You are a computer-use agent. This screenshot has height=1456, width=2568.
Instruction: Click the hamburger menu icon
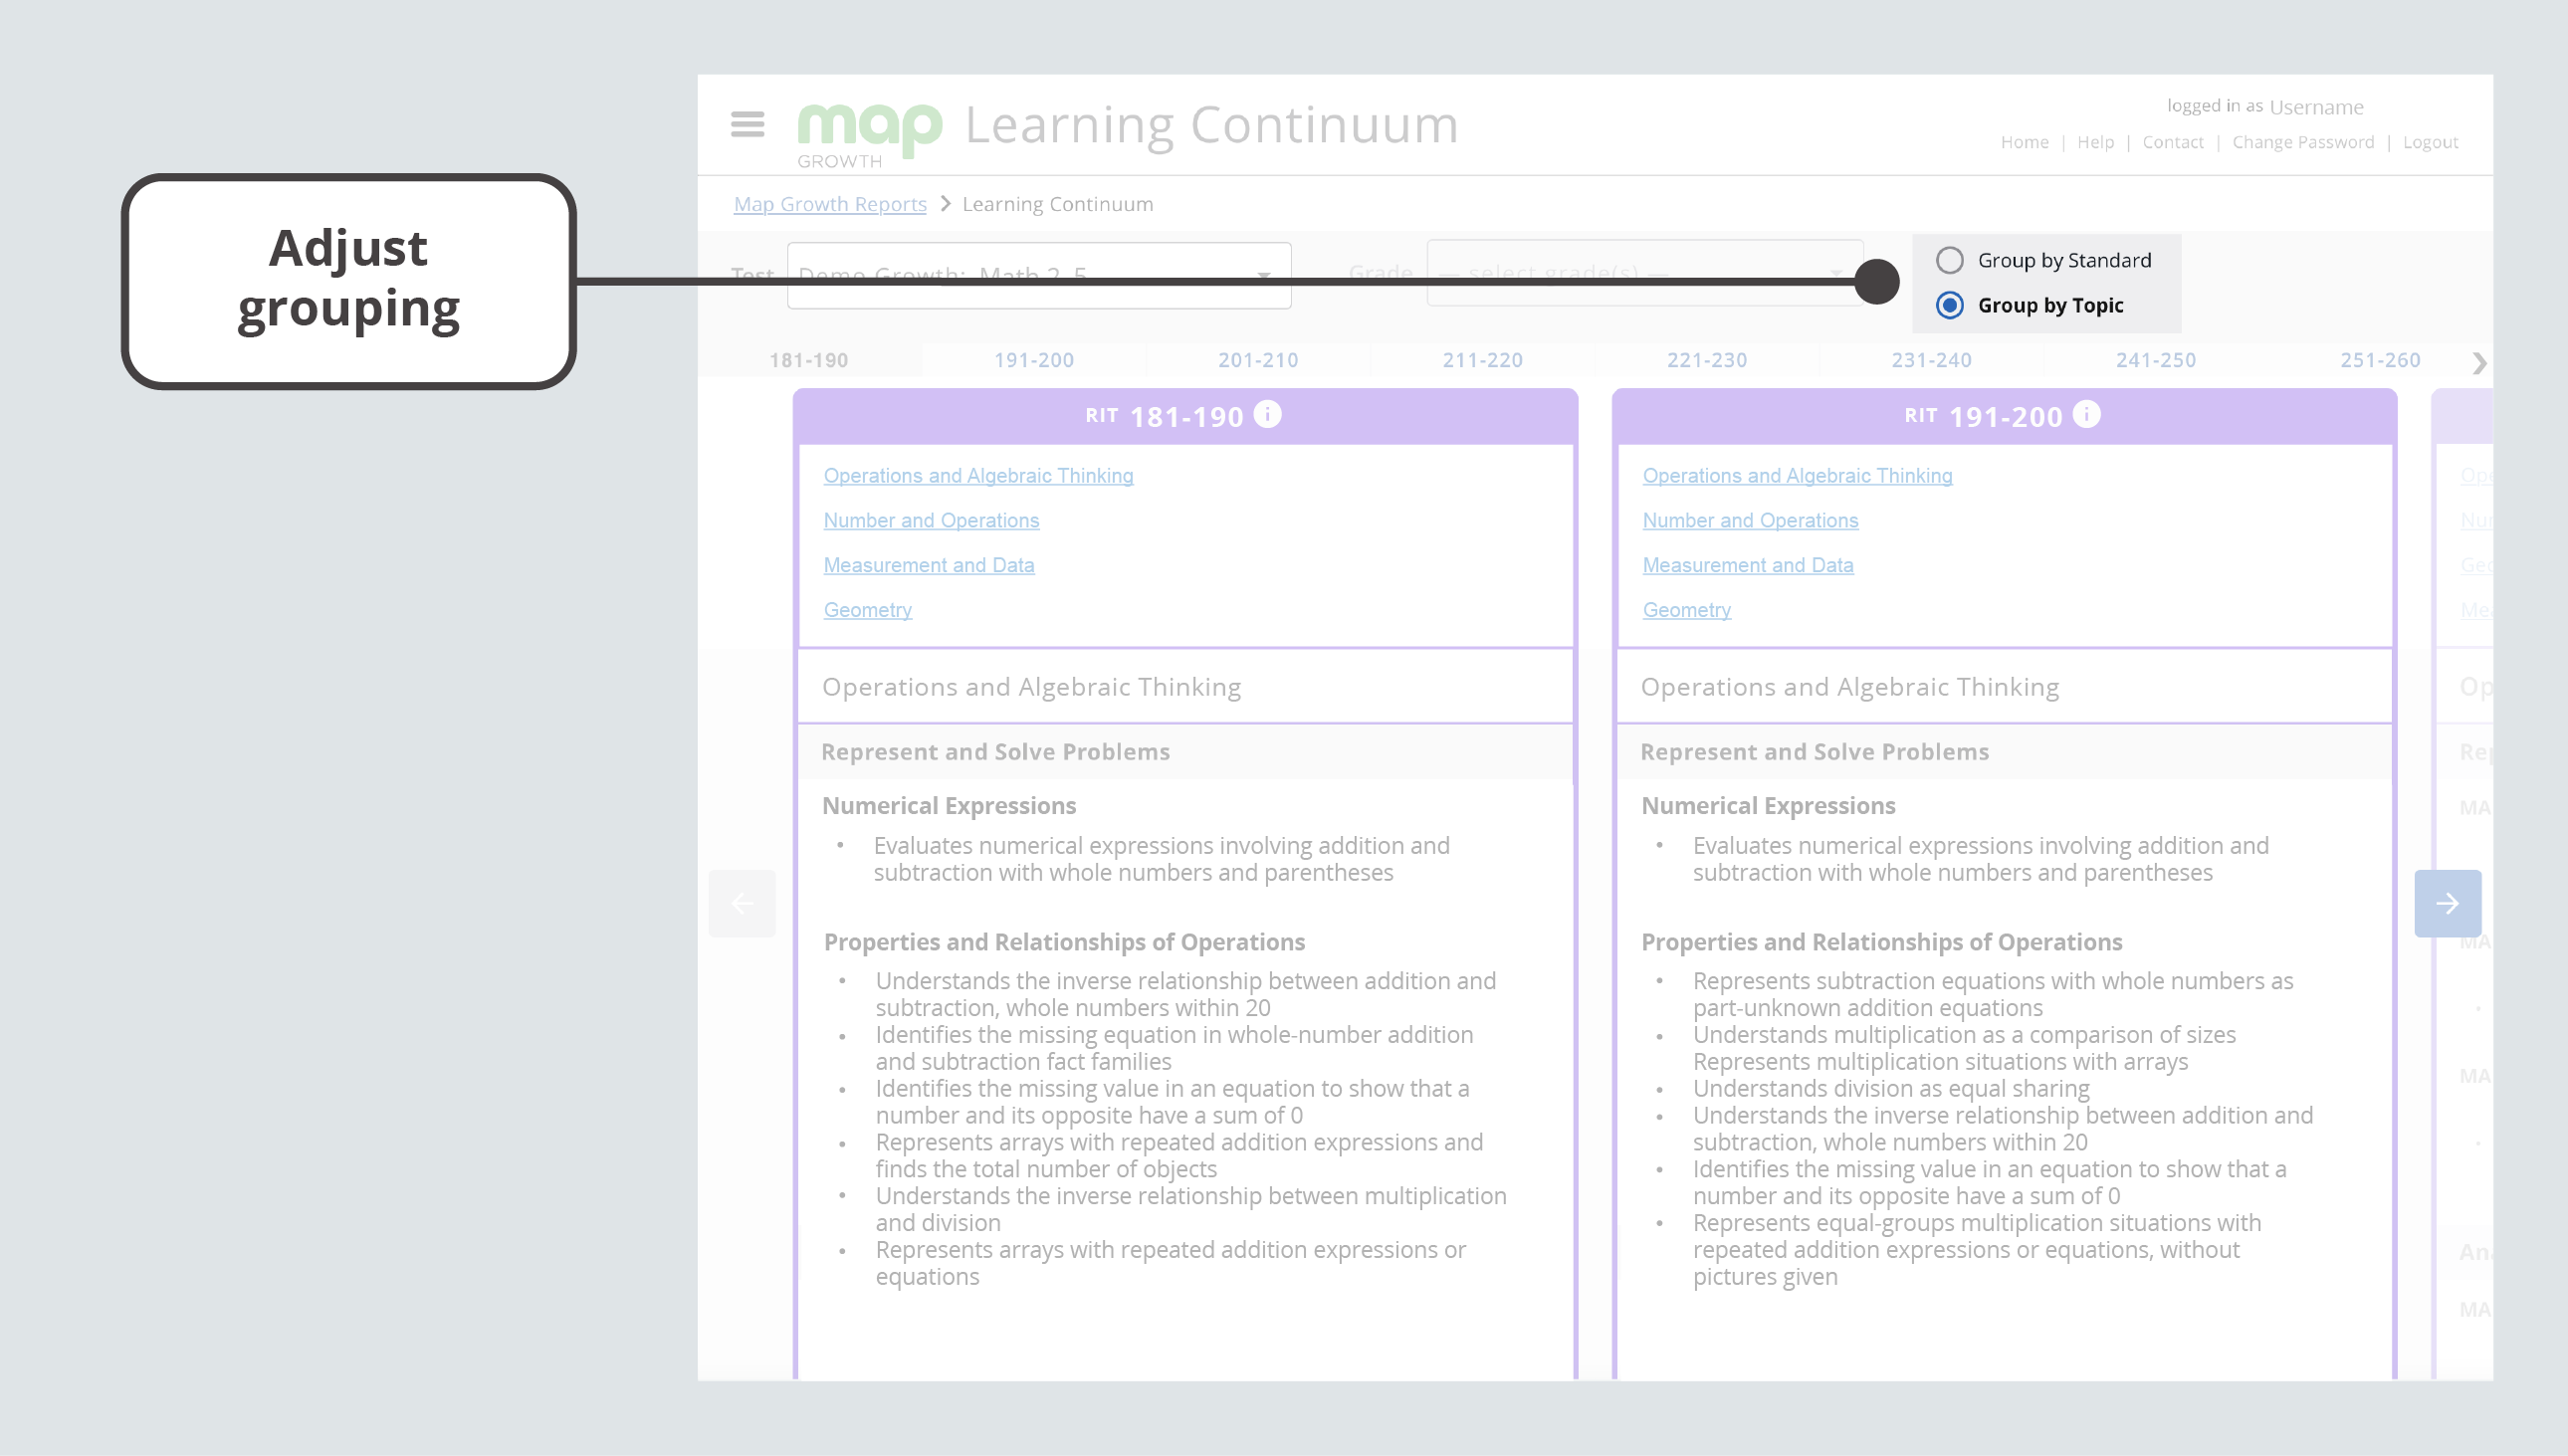coord(747,123)
